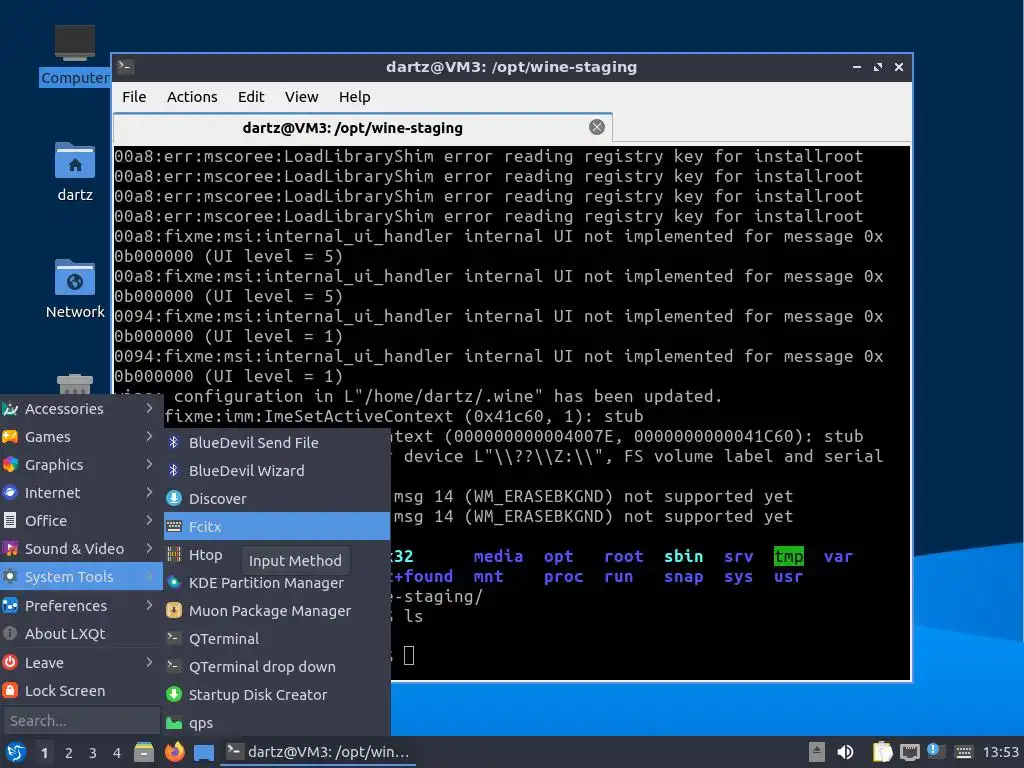Click the menu Search field
Viewport: 1024px width, 768px height.
[81, 721]
